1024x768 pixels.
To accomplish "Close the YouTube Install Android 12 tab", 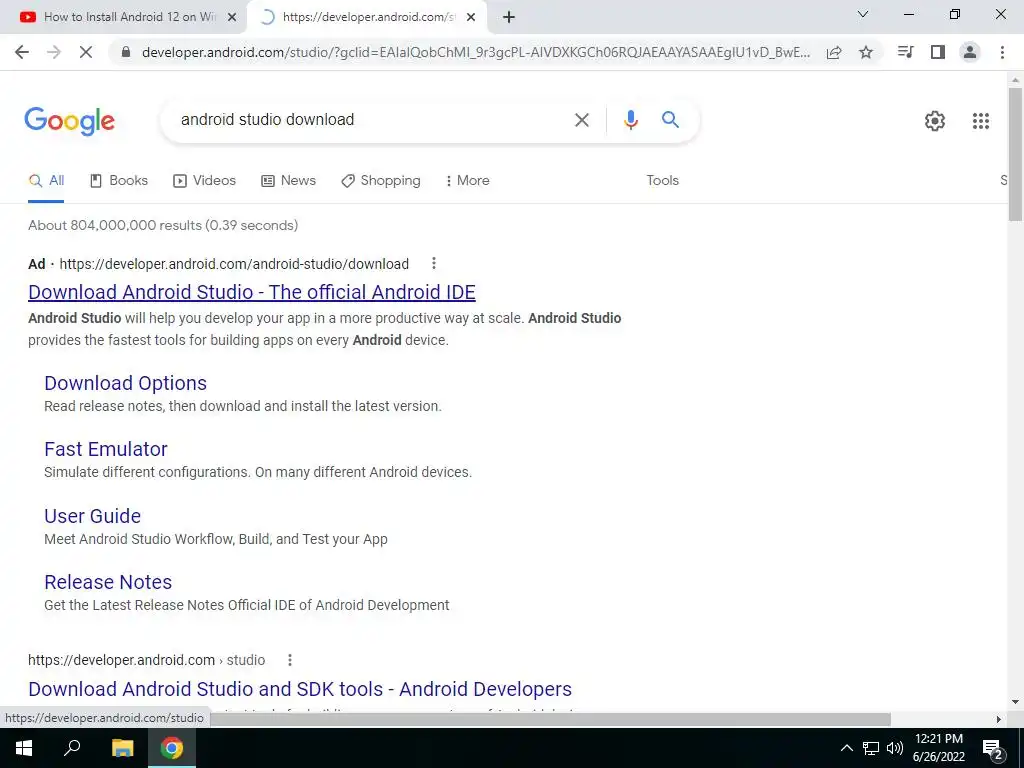I will point(231,18).
